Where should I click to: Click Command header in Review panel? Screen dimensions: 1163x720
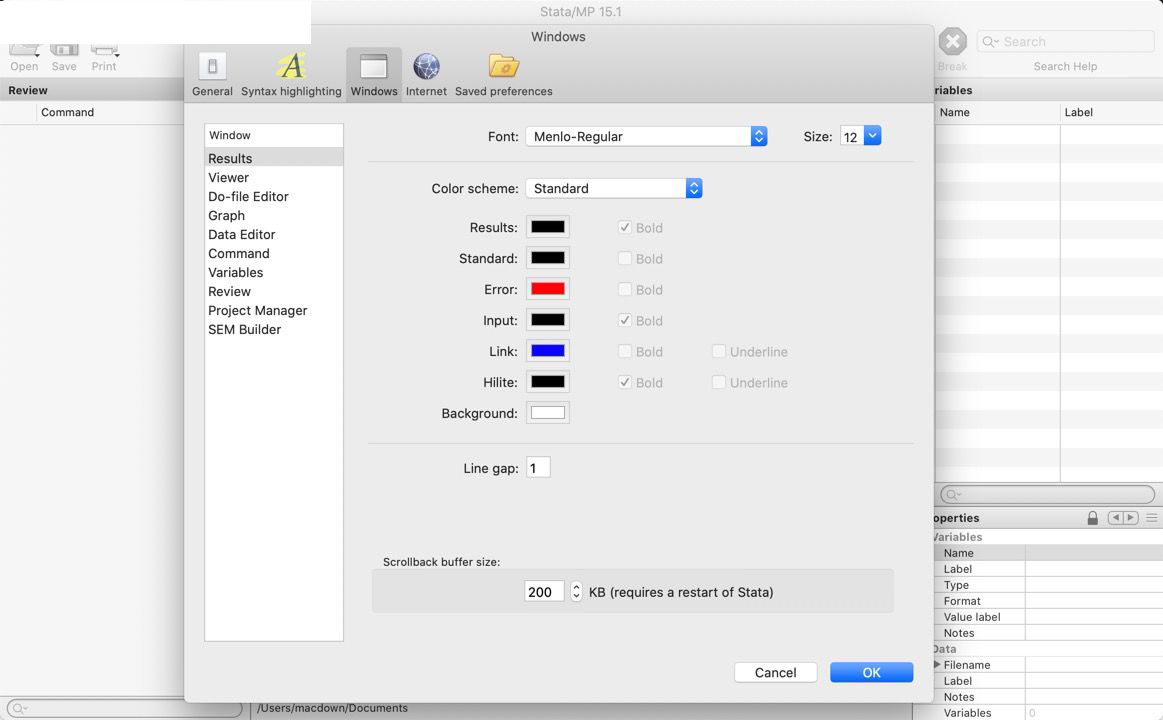click(110, 113)
